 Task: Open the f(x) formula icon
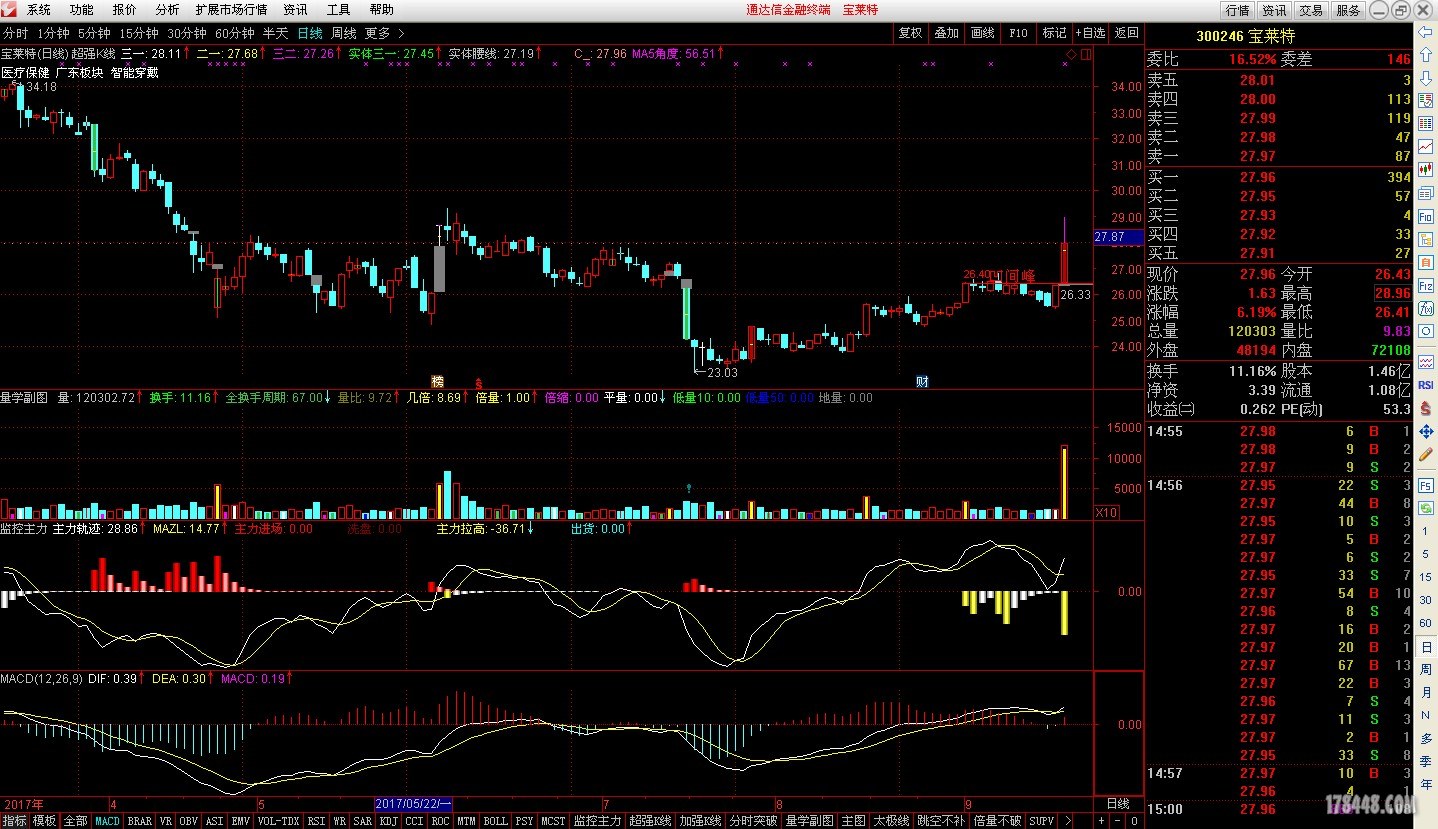click(x=1426, y=308)
